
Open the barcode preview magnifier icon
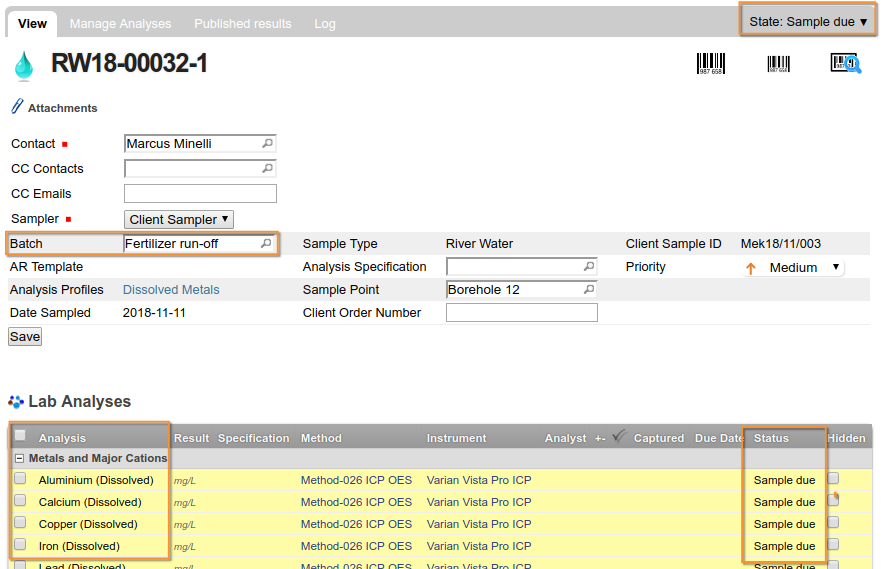click(x=845, y=64)
